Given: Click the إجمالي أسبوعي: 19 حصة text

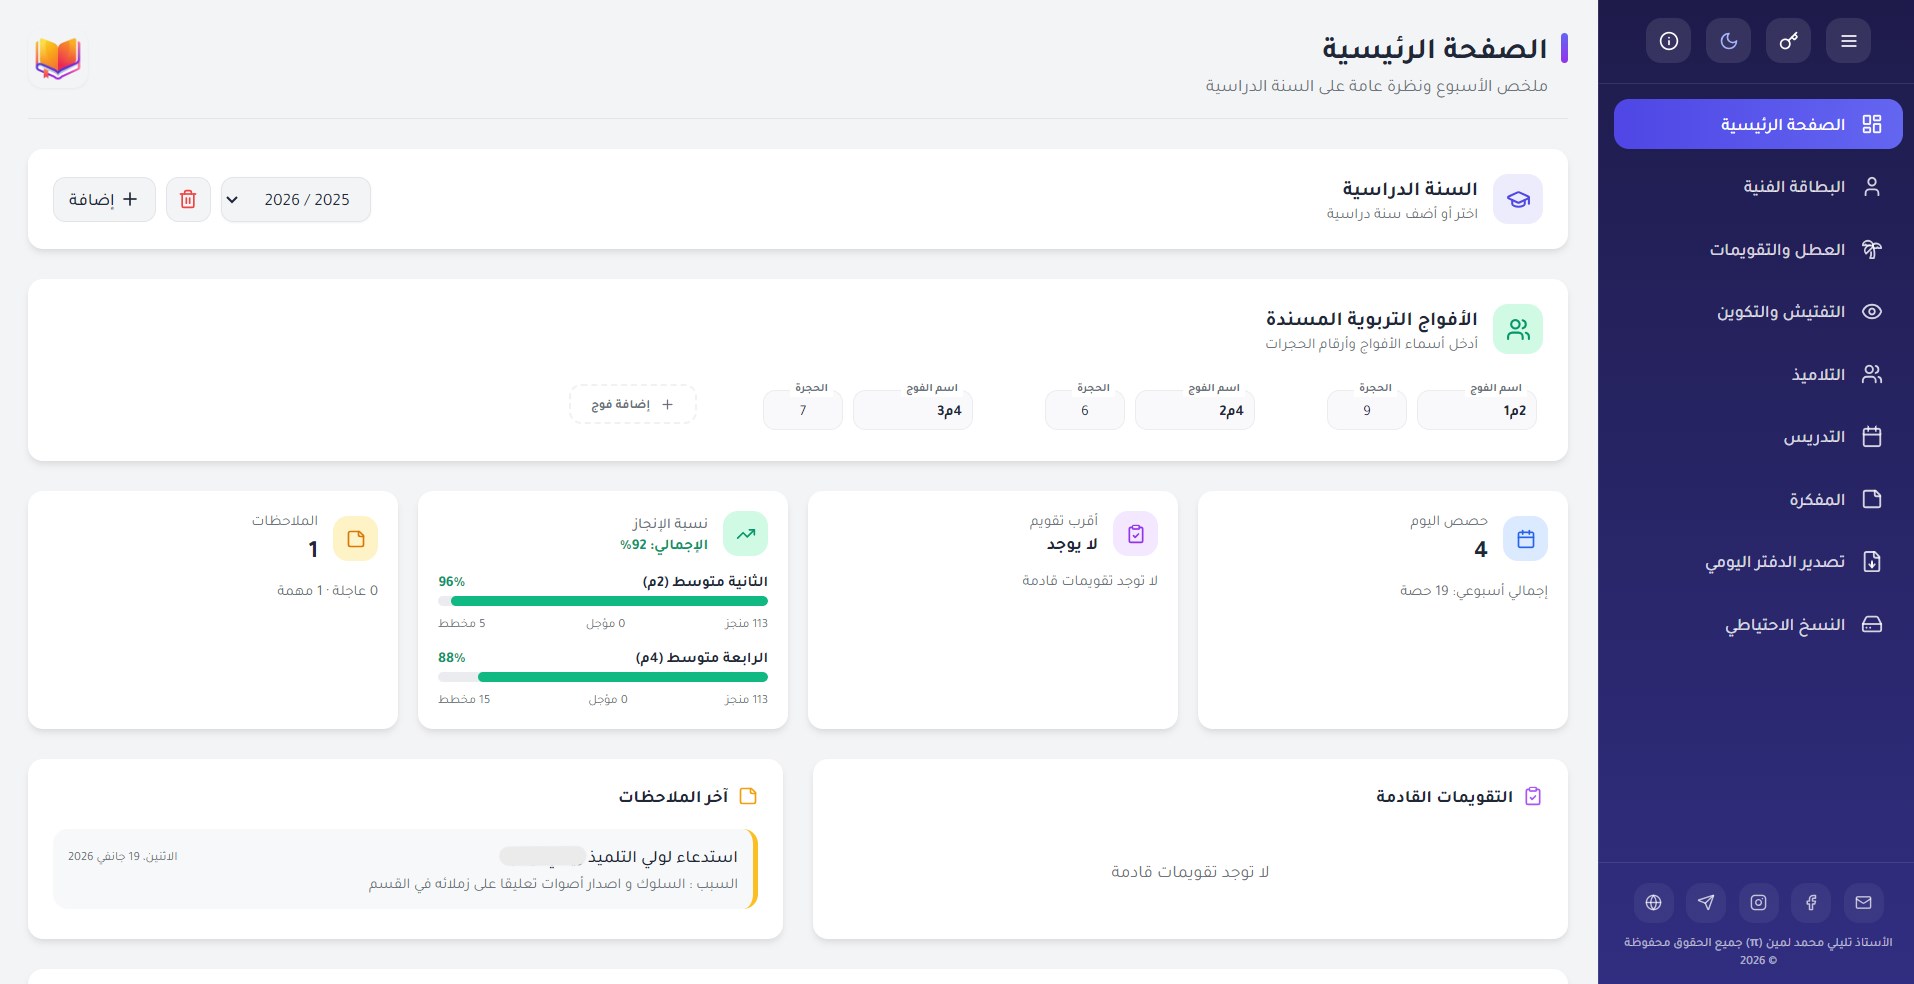Looking at the screenshot, I should click(x=1473, y=591).
